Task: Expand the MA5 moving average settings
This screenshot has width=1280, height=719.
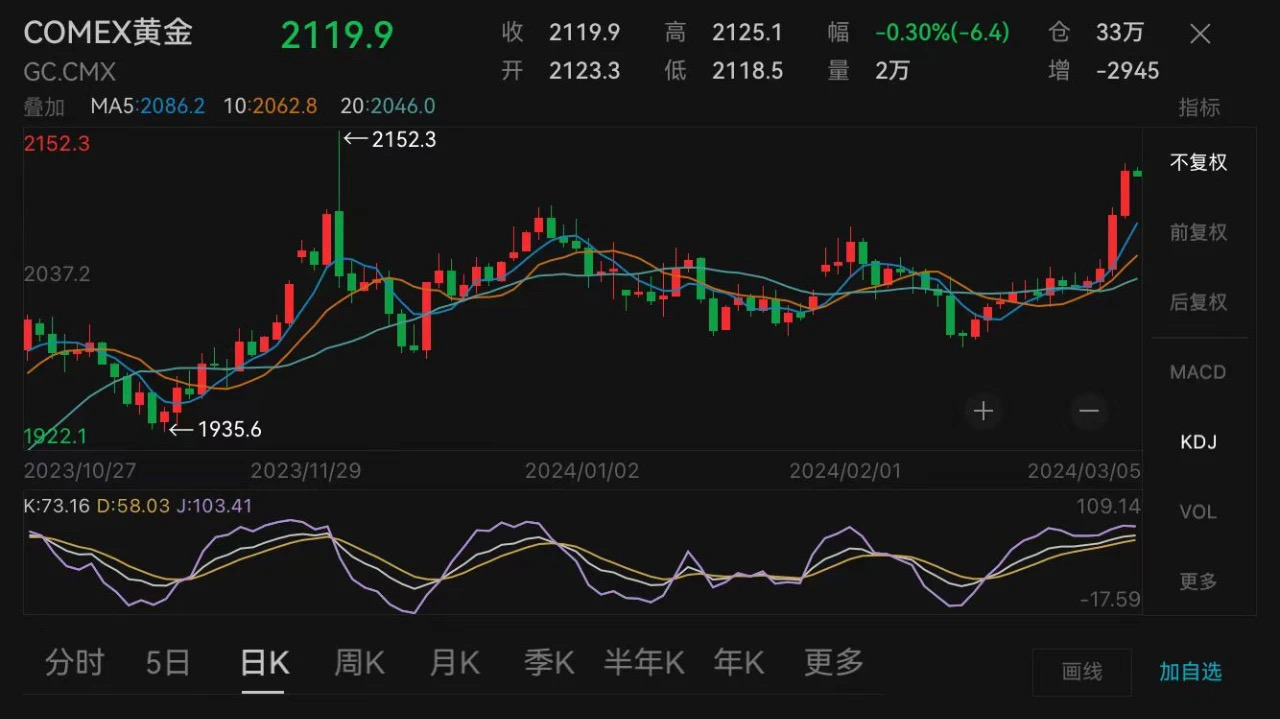Action: 148,105
